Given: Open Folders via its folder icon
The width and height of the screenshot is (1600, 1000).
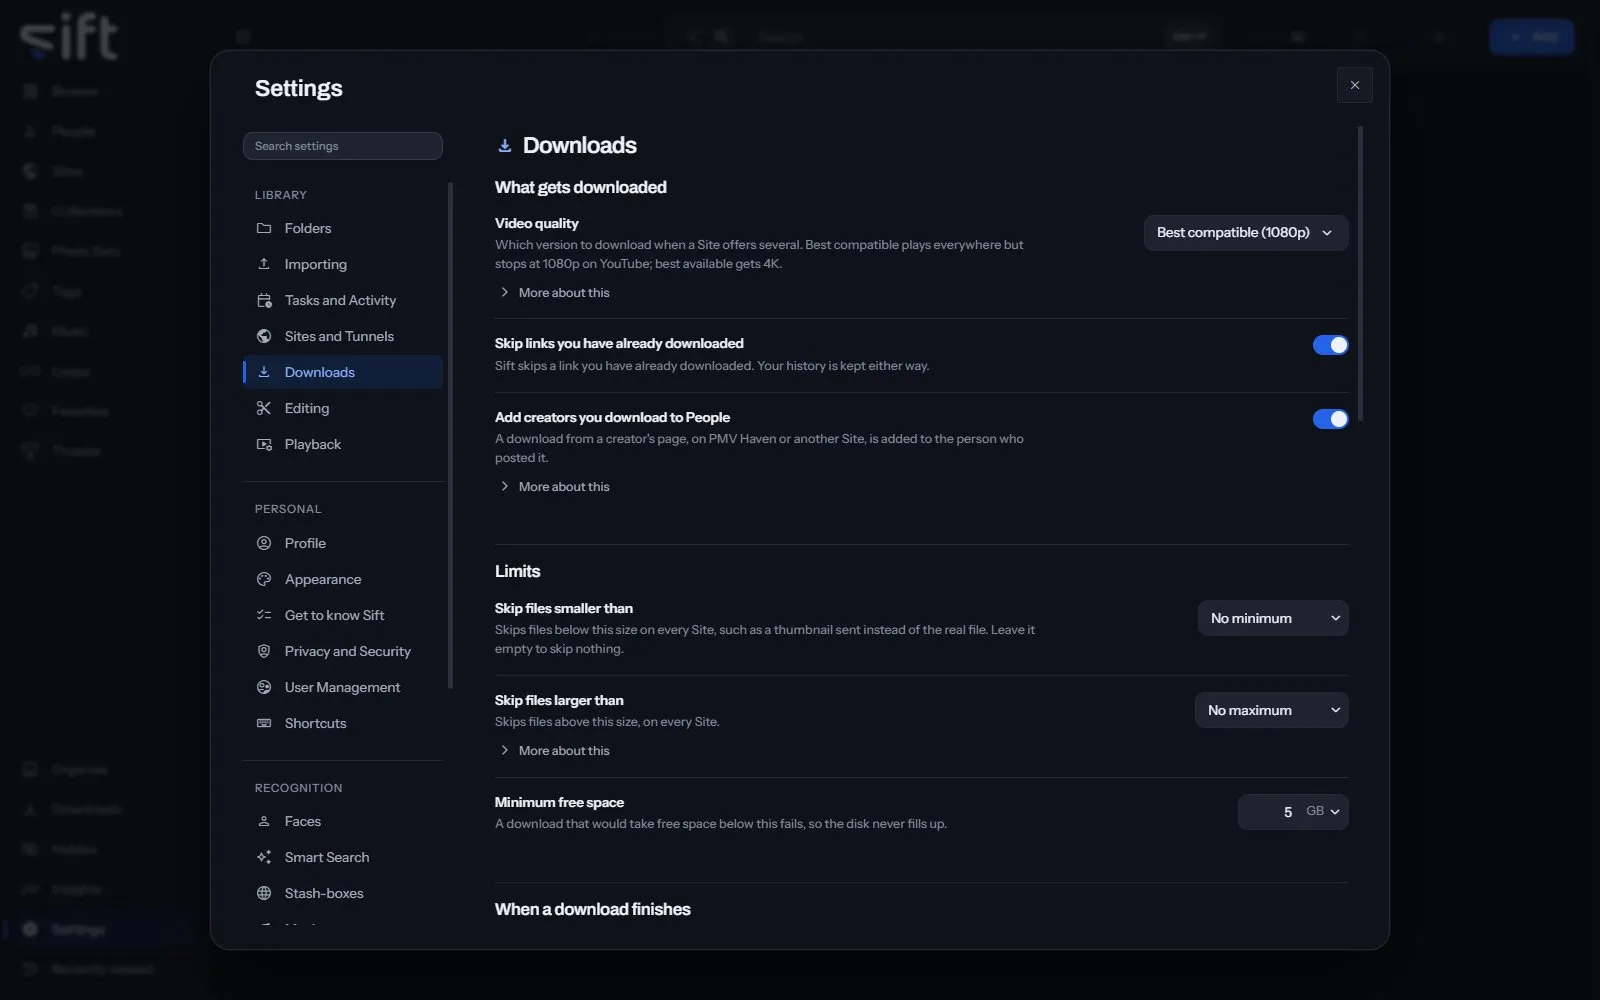Looking at the screenshot, I should [x=264, y=228].
